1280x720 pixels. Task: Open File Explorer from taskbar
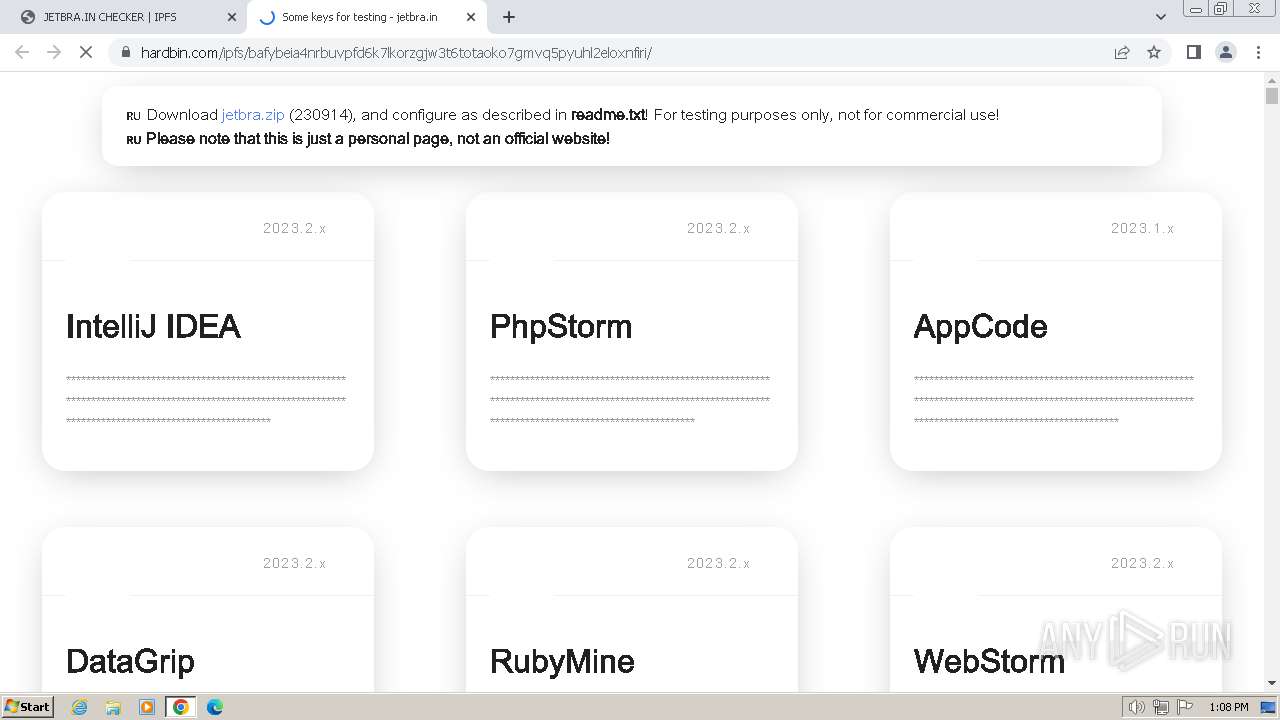click(x=113, y=707)
